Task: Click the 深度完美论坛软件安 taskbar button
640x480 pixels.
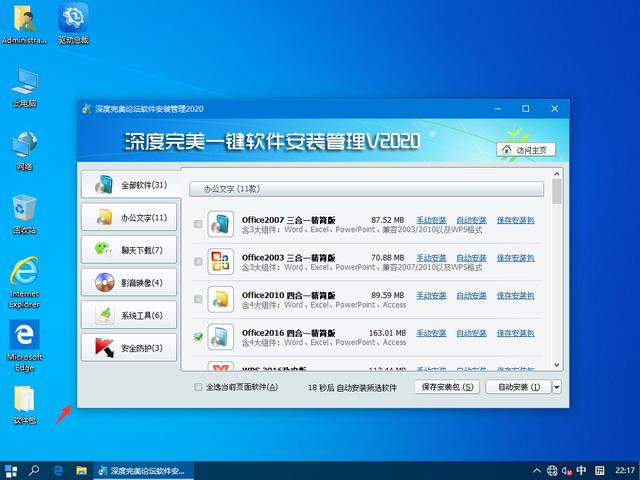Action: coord(144,471)
